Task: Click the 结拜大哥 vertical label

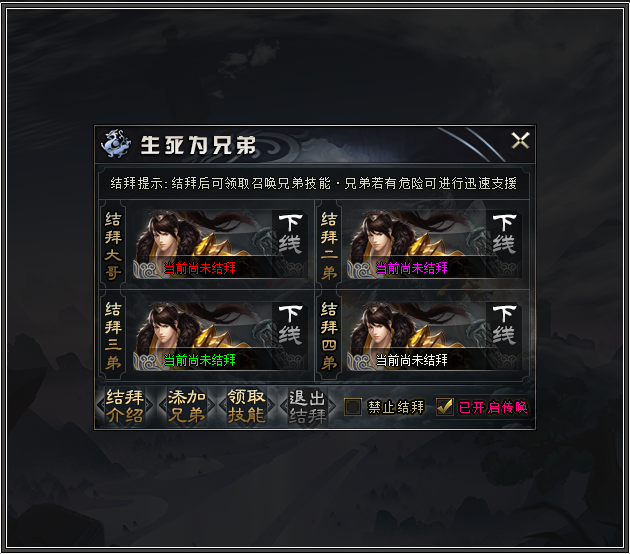Action: coord(113,245)
